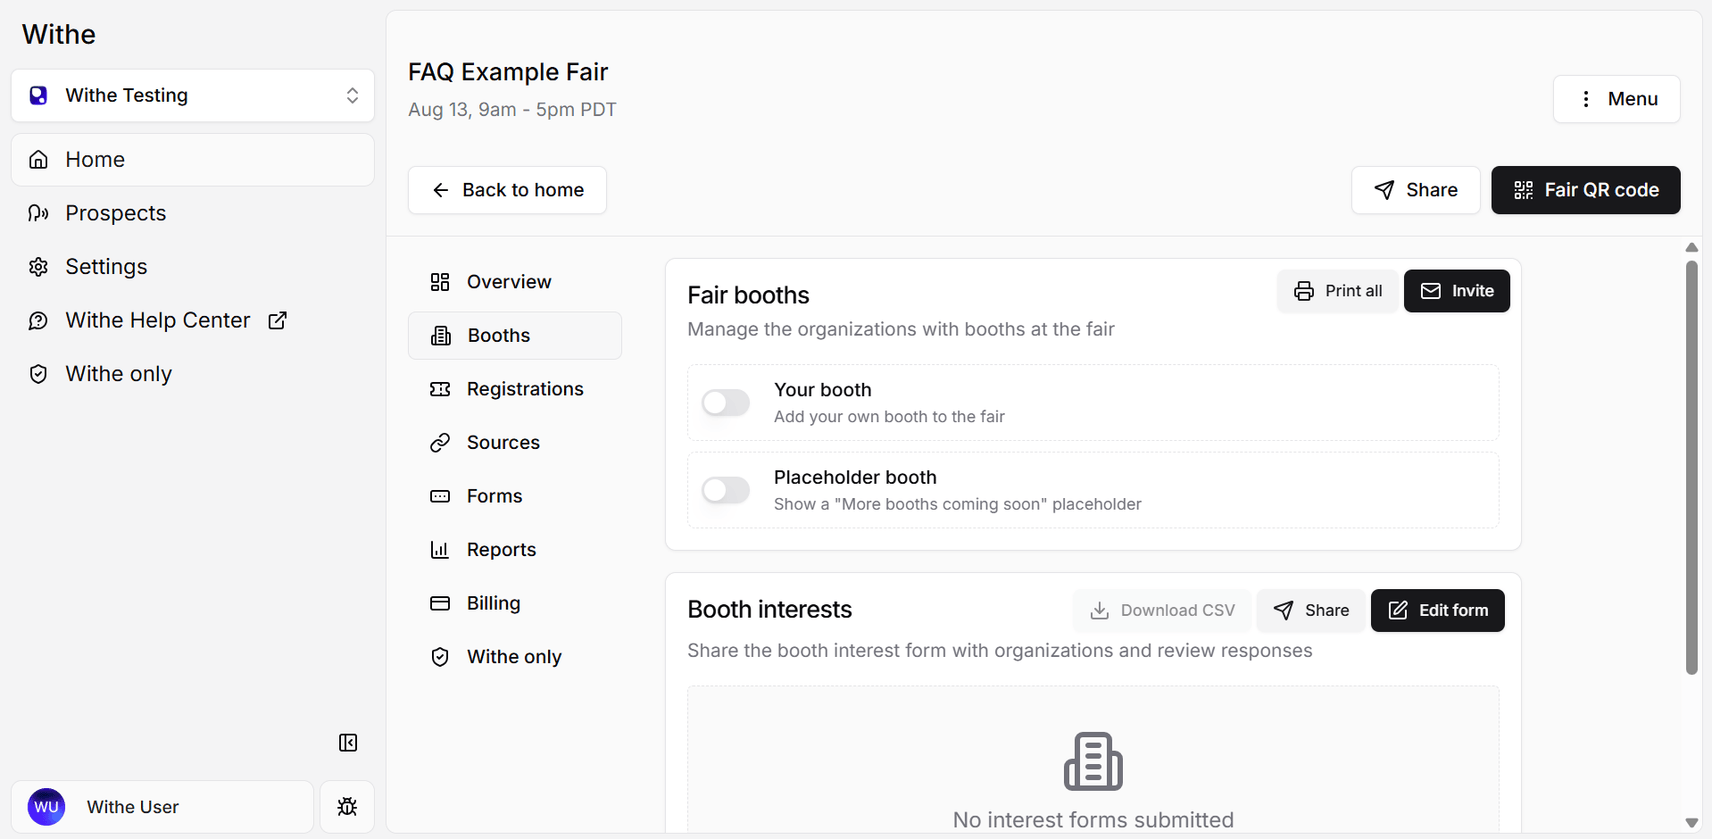The width and height of the screenshot is (1712, 839).
Task: Open the three-dot Menu button
Action: (x=1617, y=99)
